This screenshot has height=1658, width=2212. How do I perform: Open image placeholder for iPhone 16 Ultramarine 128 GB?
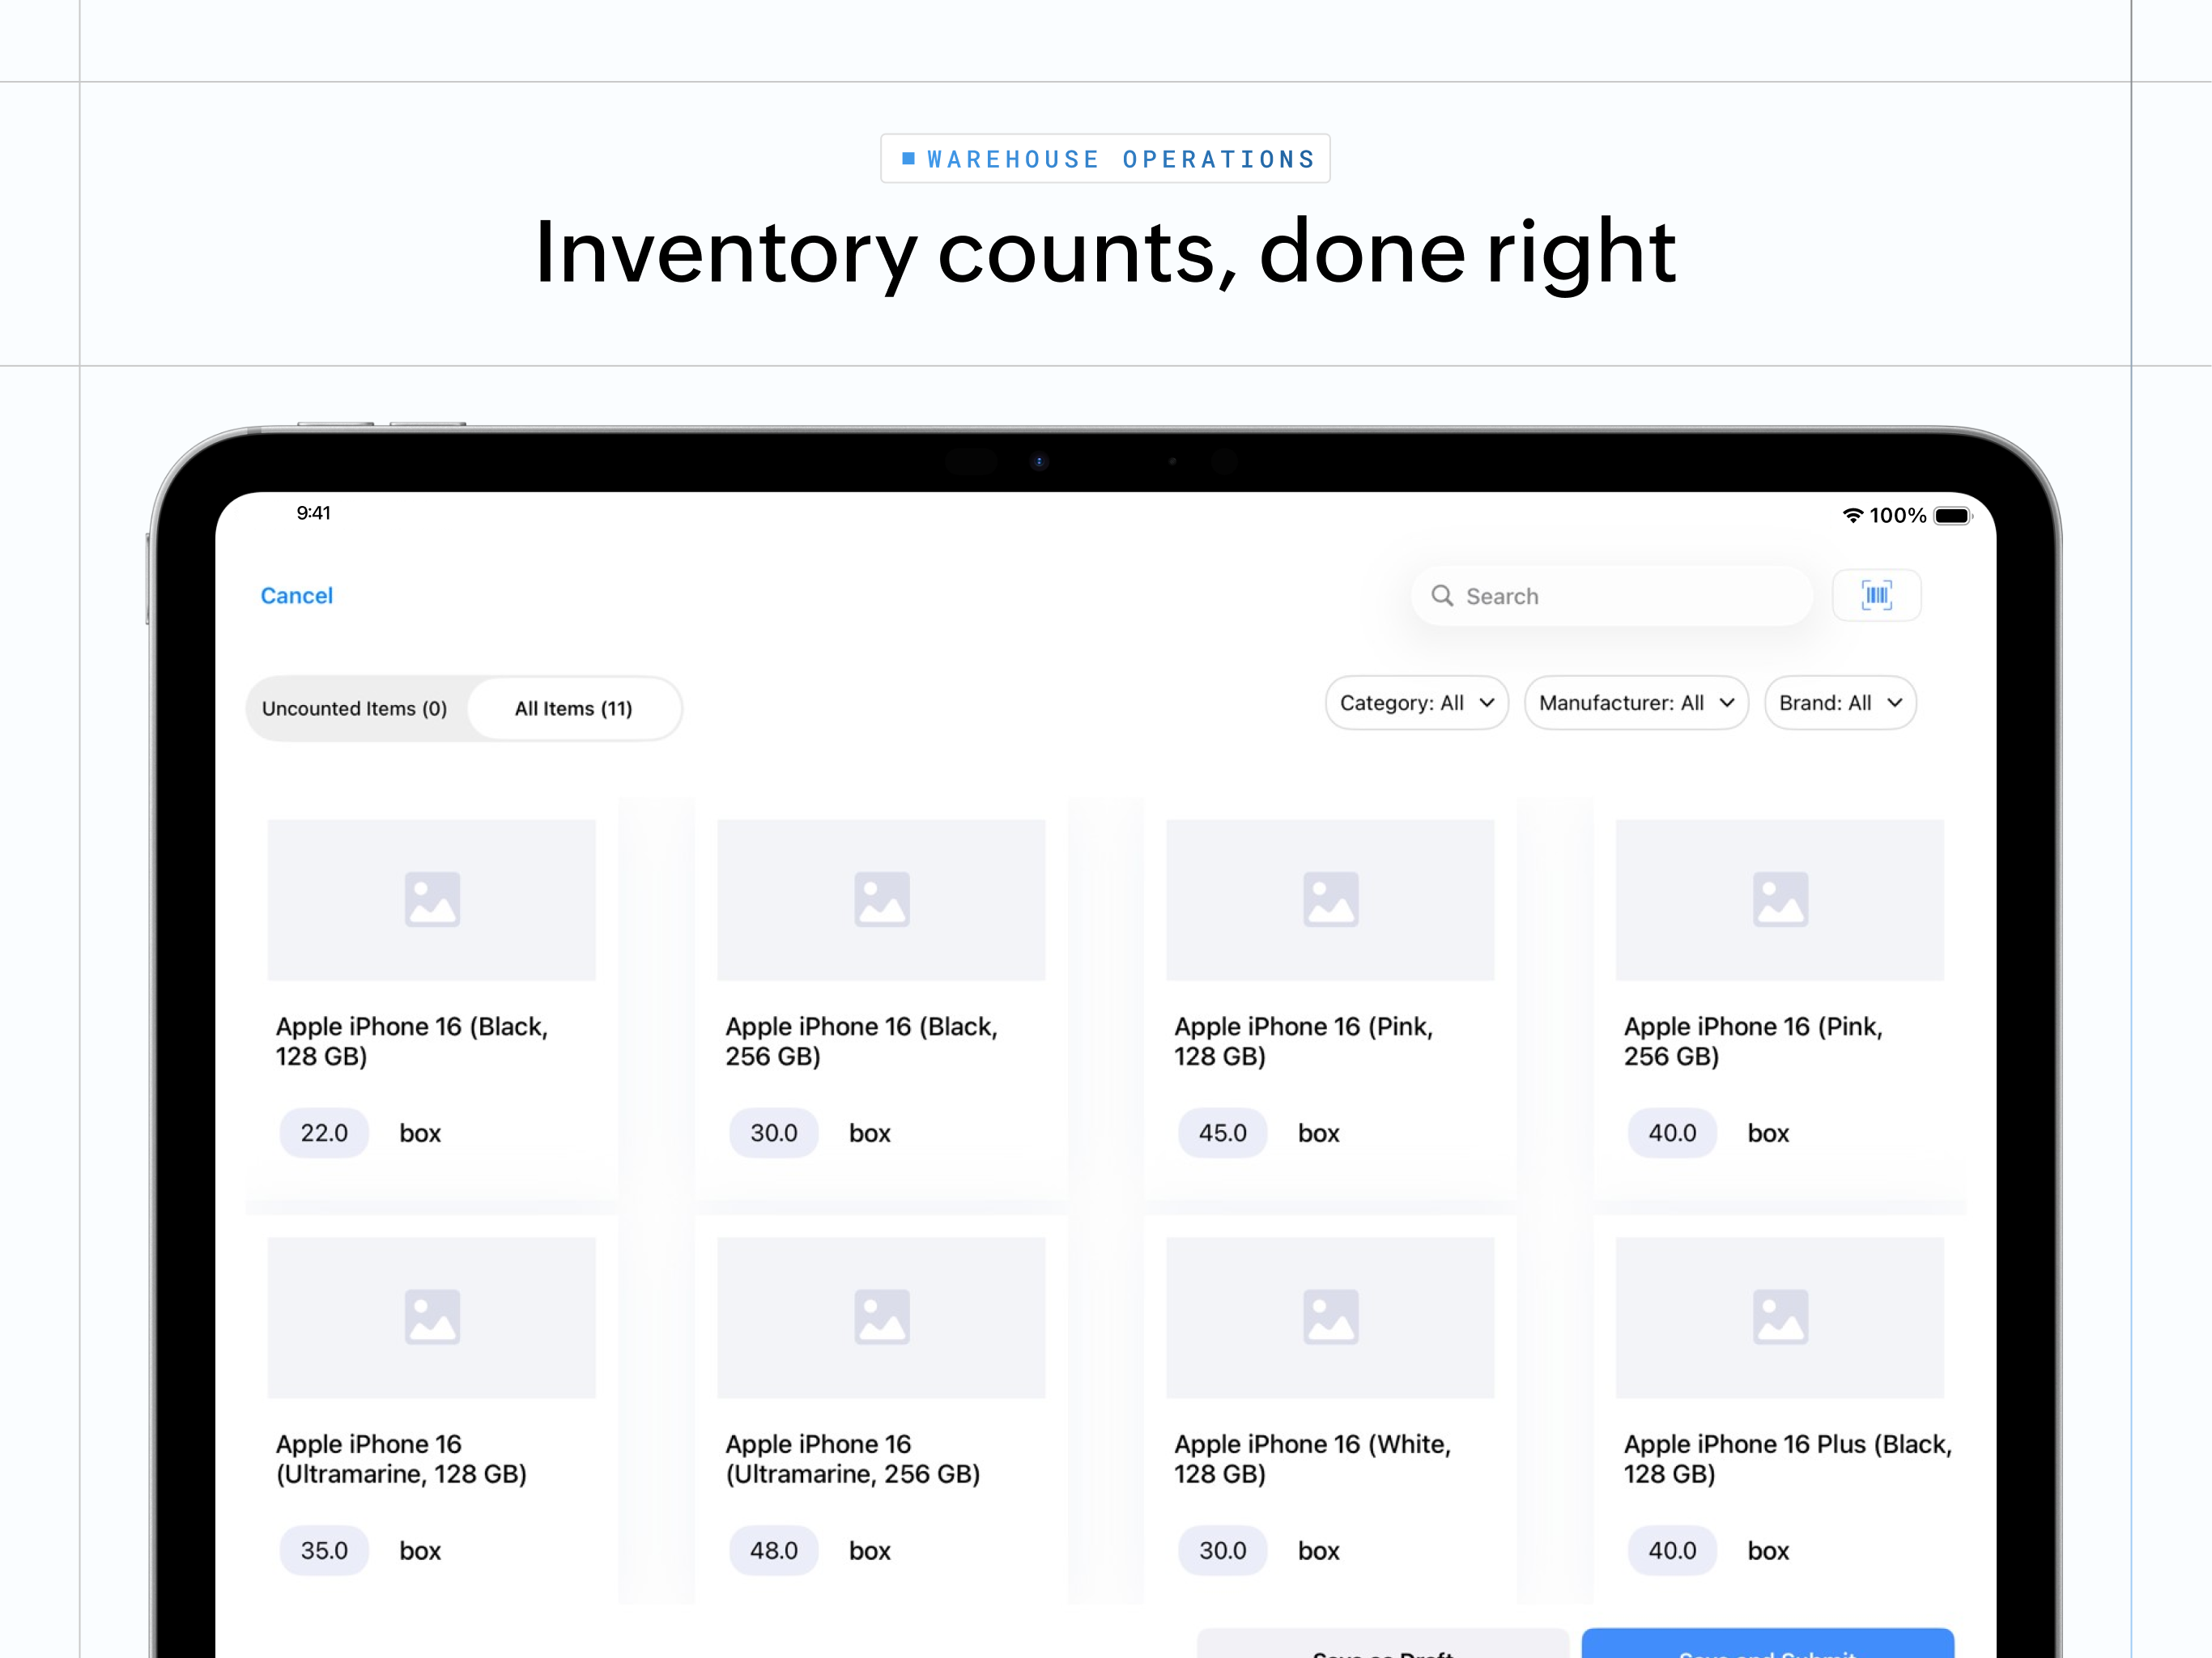coord(432,1317)
